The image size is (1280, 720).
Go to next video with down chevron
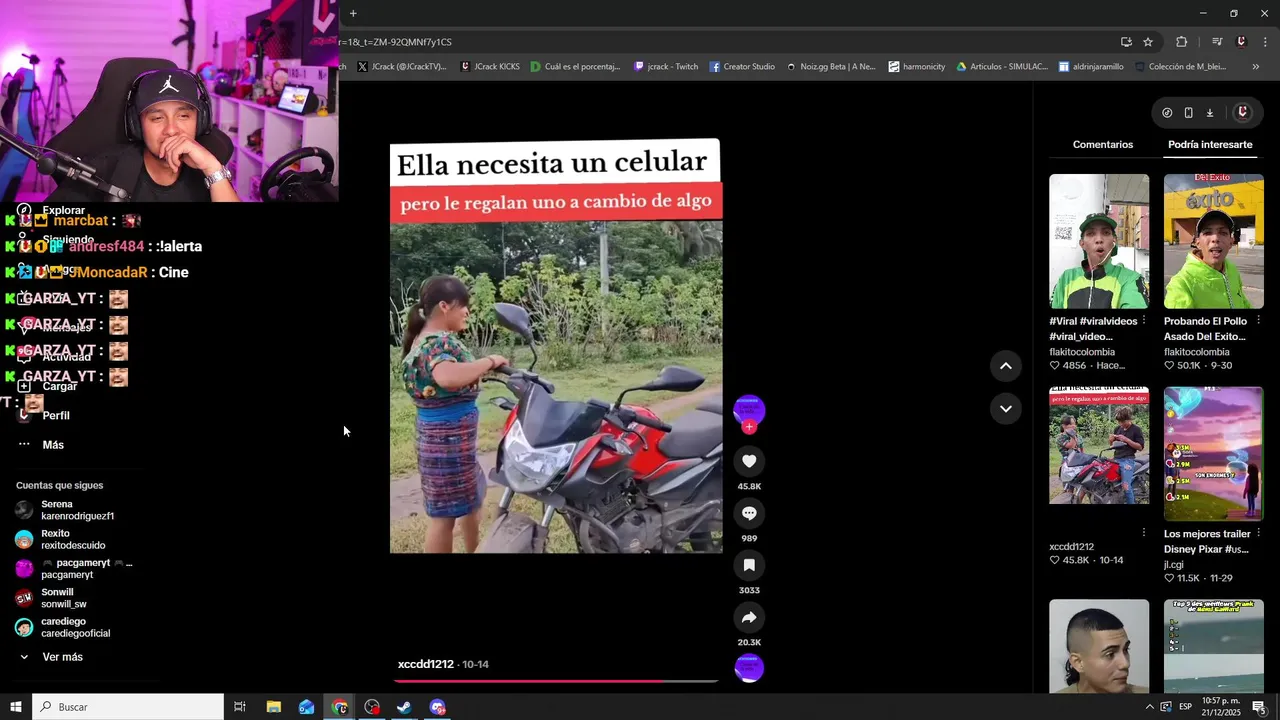coord(1005,409)
